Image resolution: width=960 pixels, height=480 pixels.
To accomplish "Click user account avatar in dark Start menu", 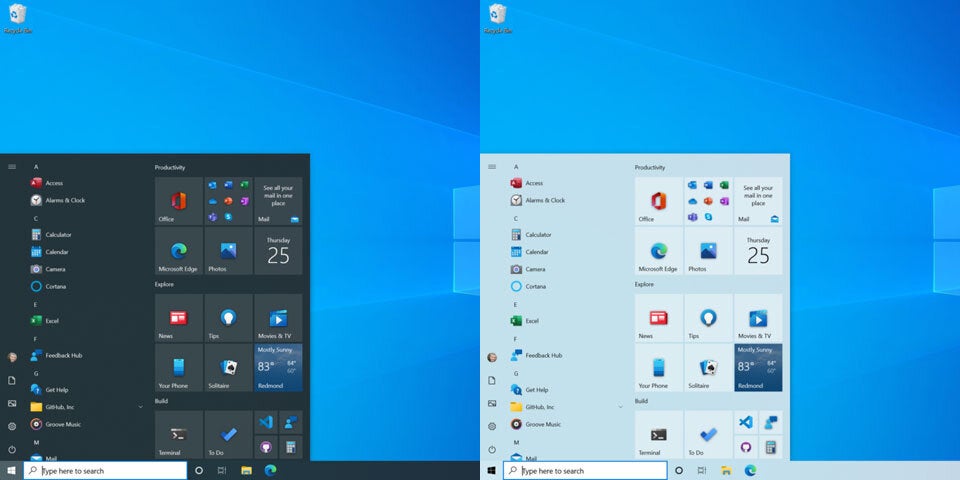I will (x=12, y=357).
